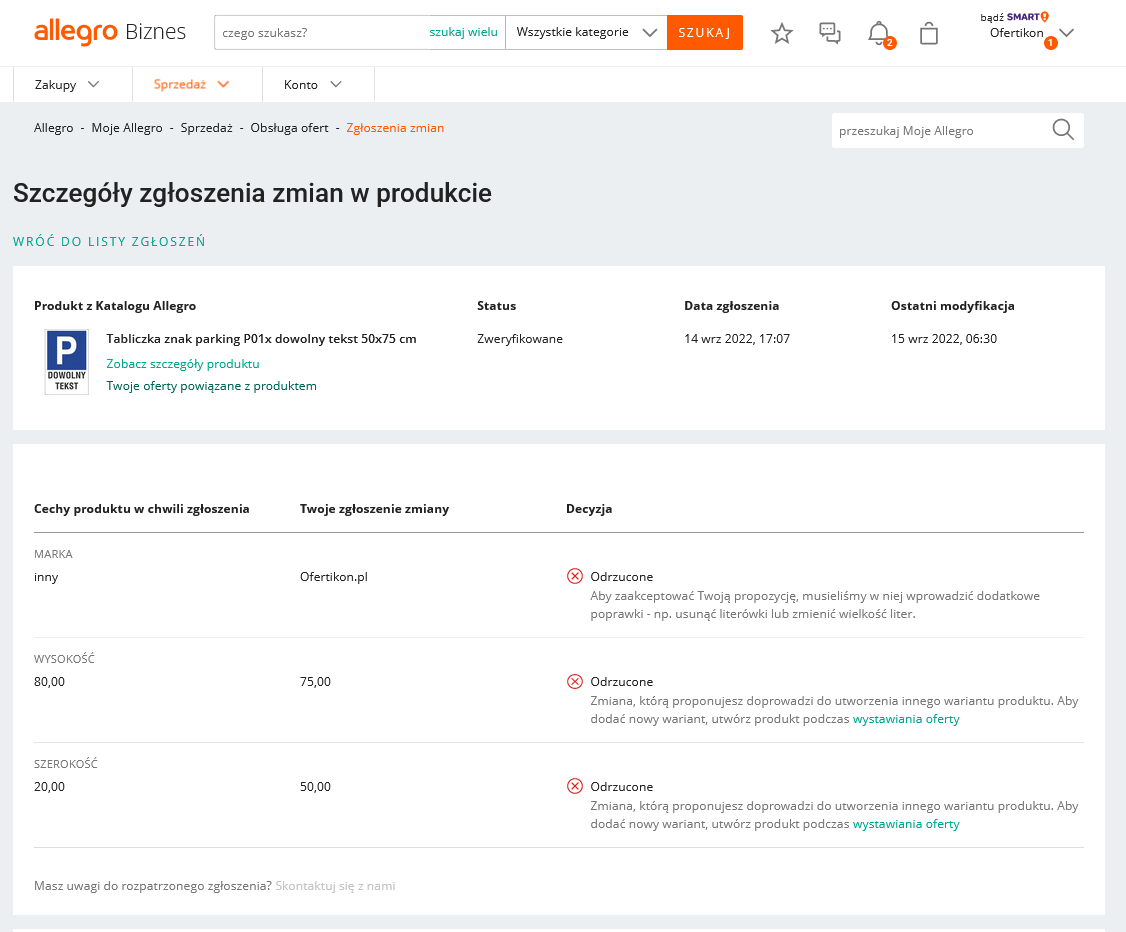The width and height of the screenshot is (1126, 932).
Task: Click wystawiania oferty link in WYSOKOŚĆ row
Action: pos(905,718)
